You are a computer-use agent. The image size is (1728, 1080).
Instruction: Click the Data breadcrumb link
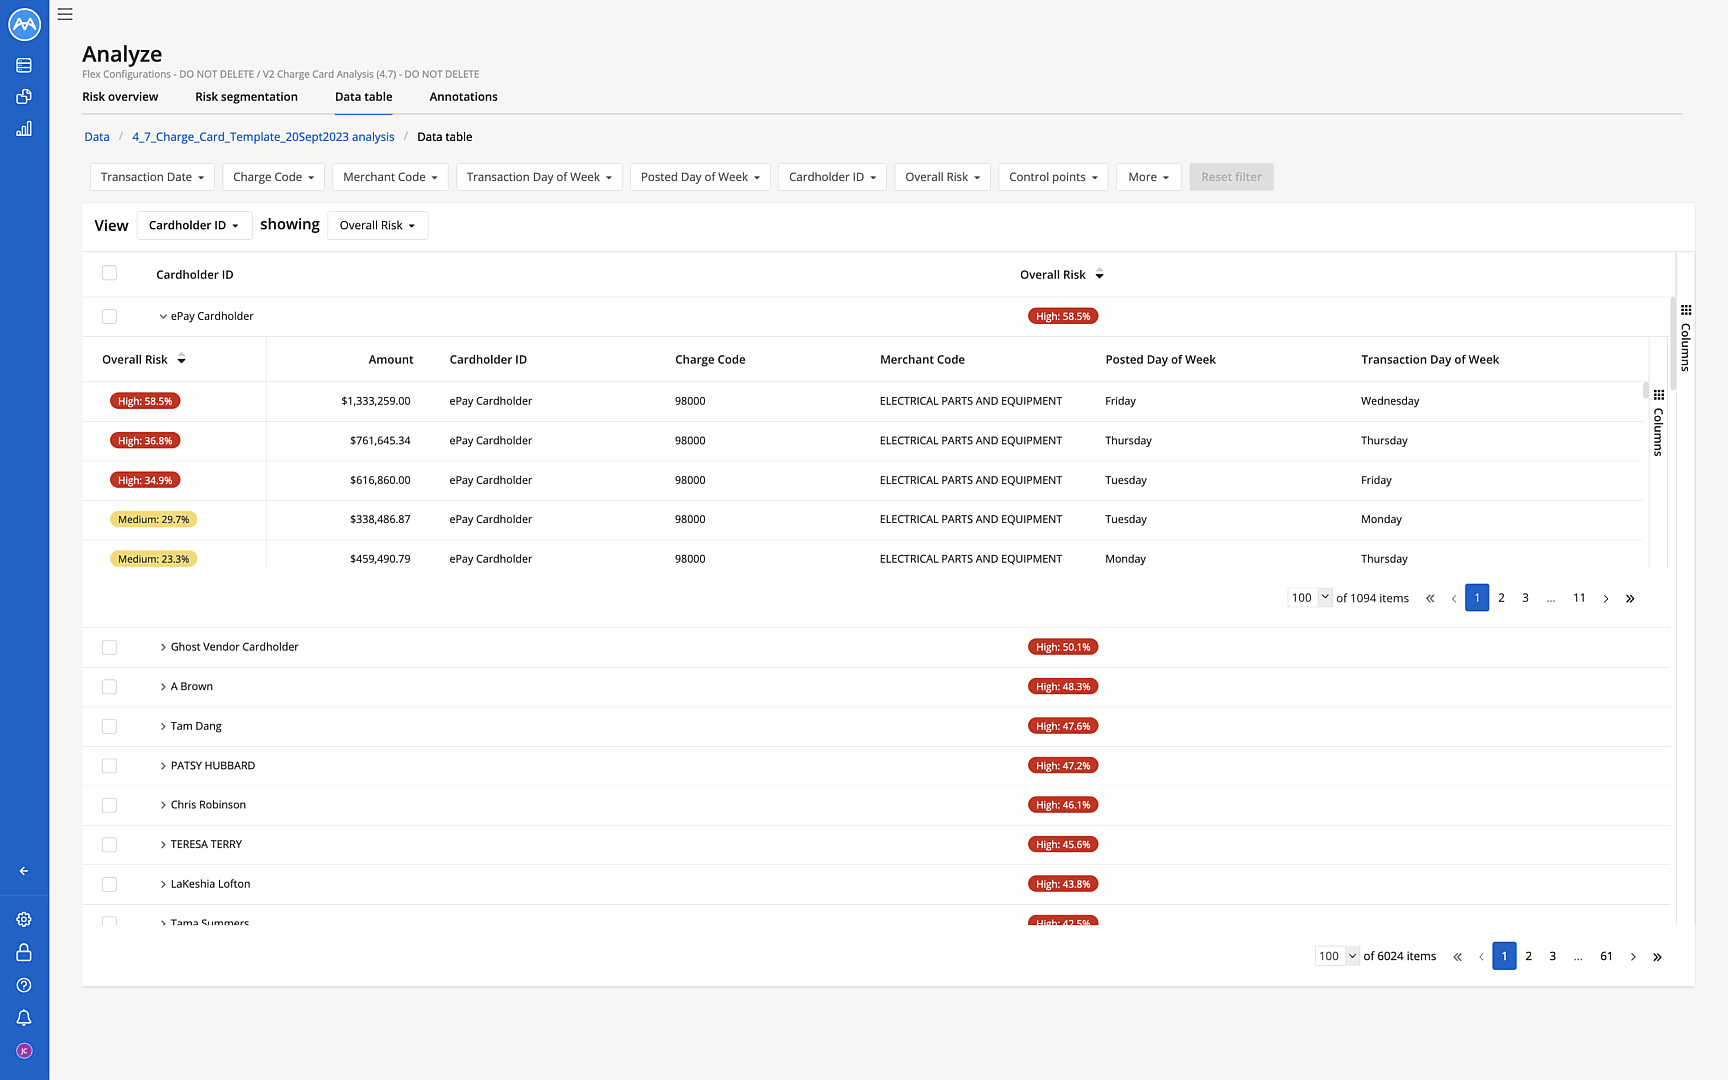pyautogui.click(x=97, y=137)
